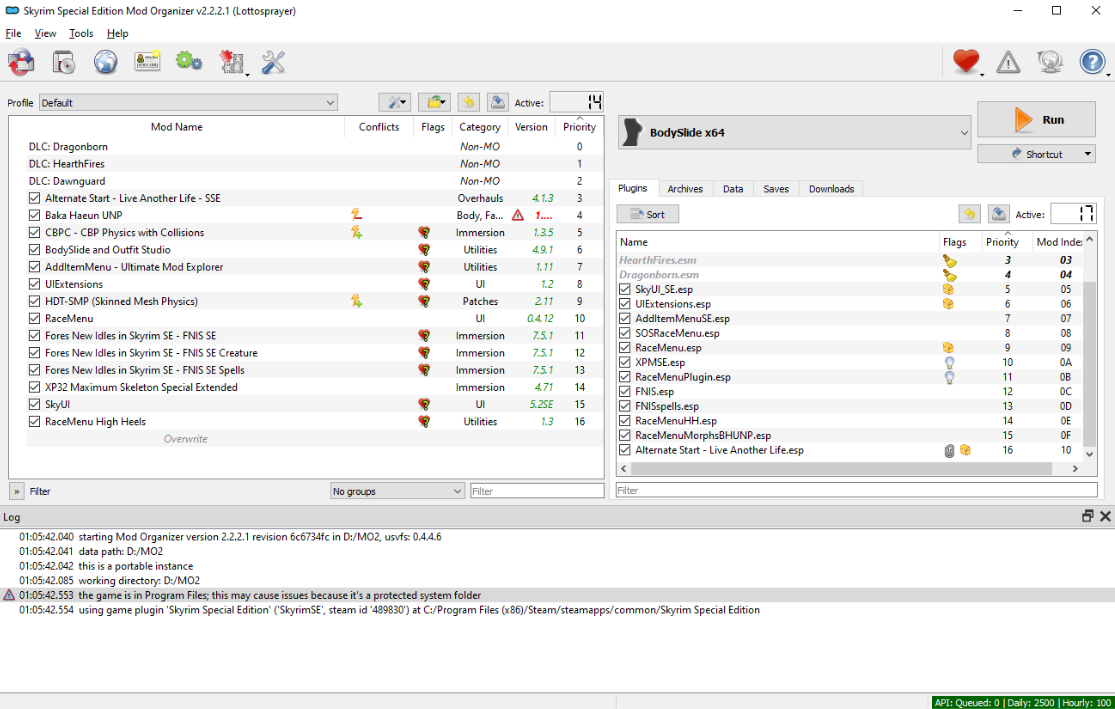
Task: Sort mods by the Priority column header
Action: pyautogui.click(x=579, y=127)
